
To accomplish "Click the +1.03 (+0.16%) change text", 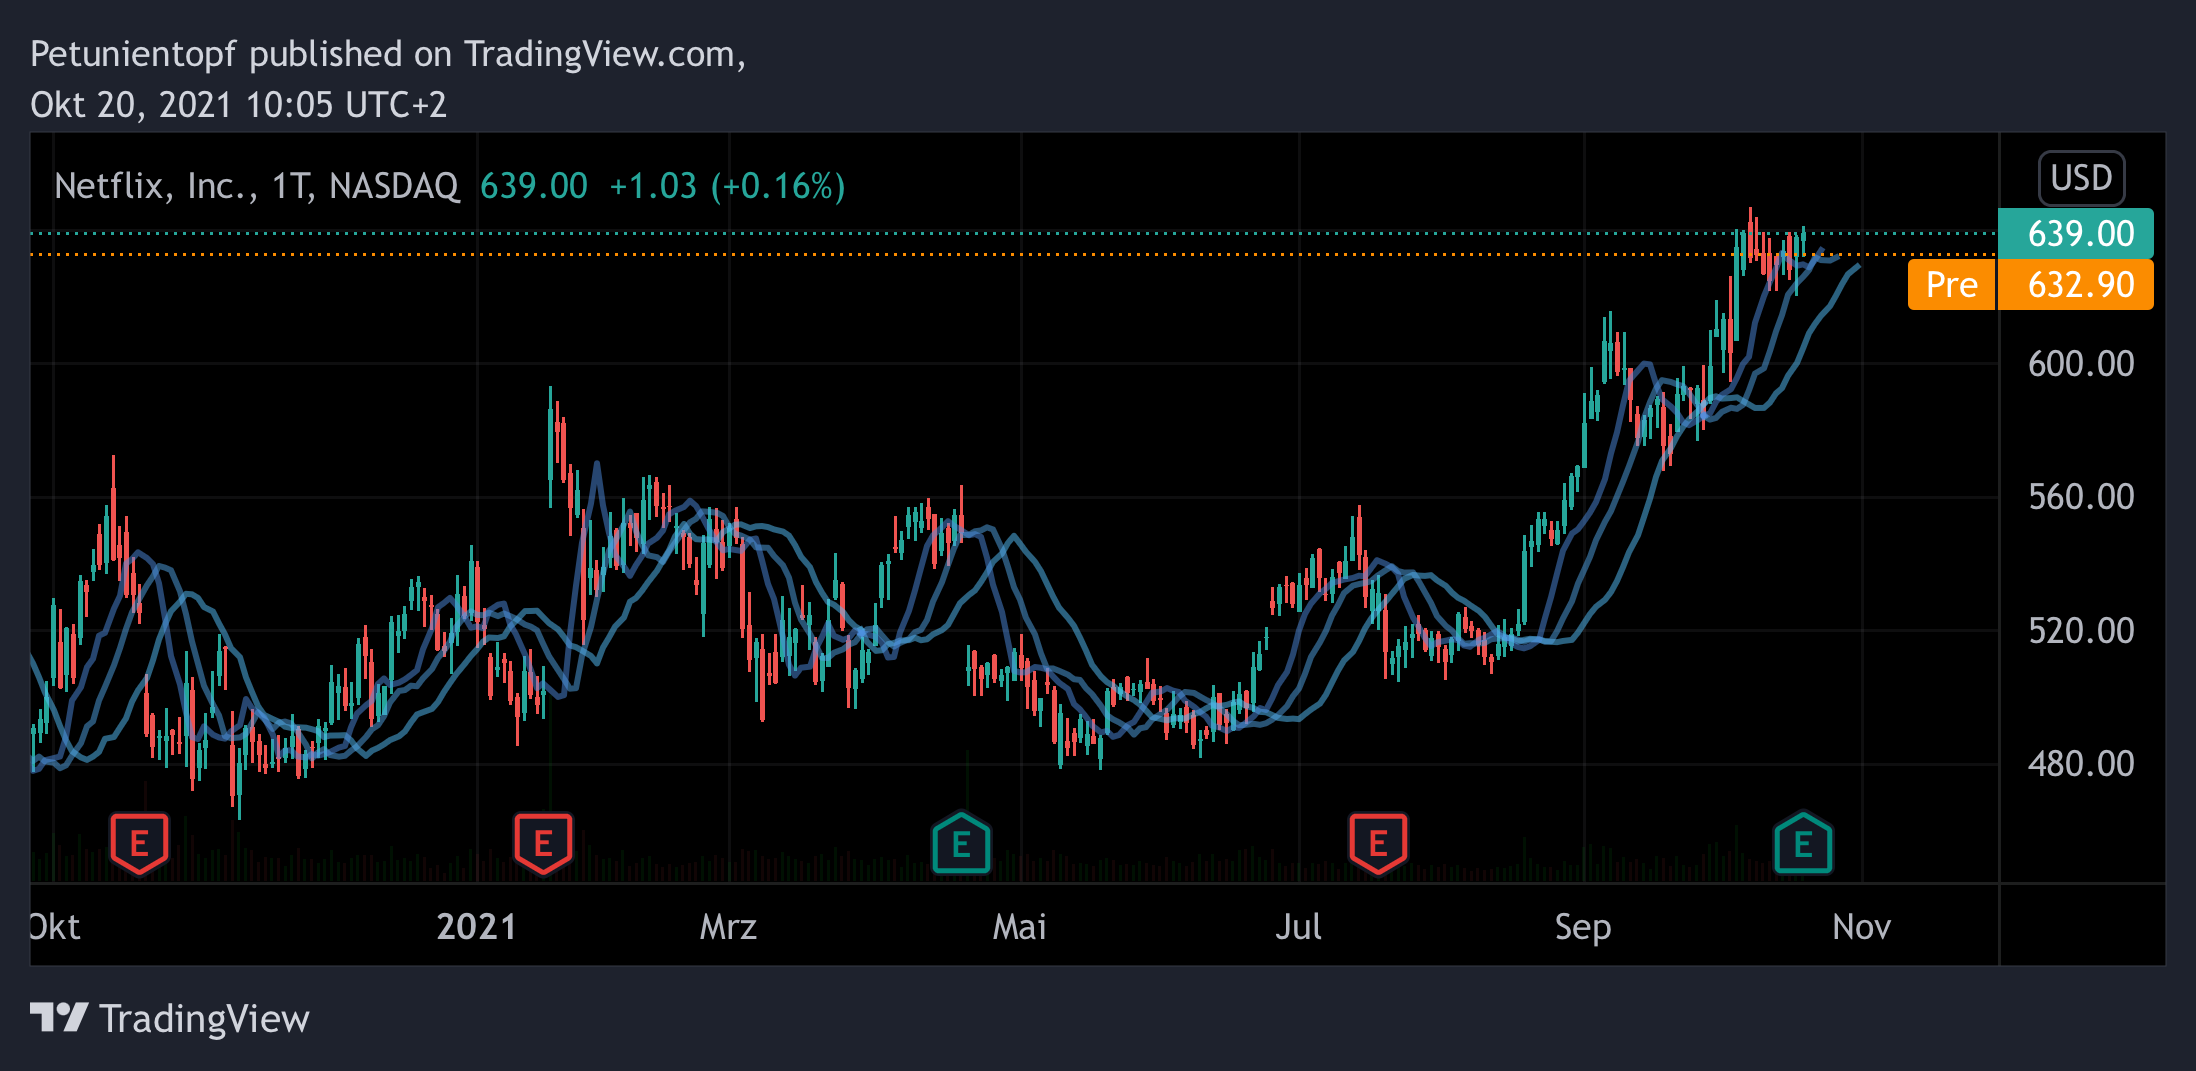I will 727,186.
